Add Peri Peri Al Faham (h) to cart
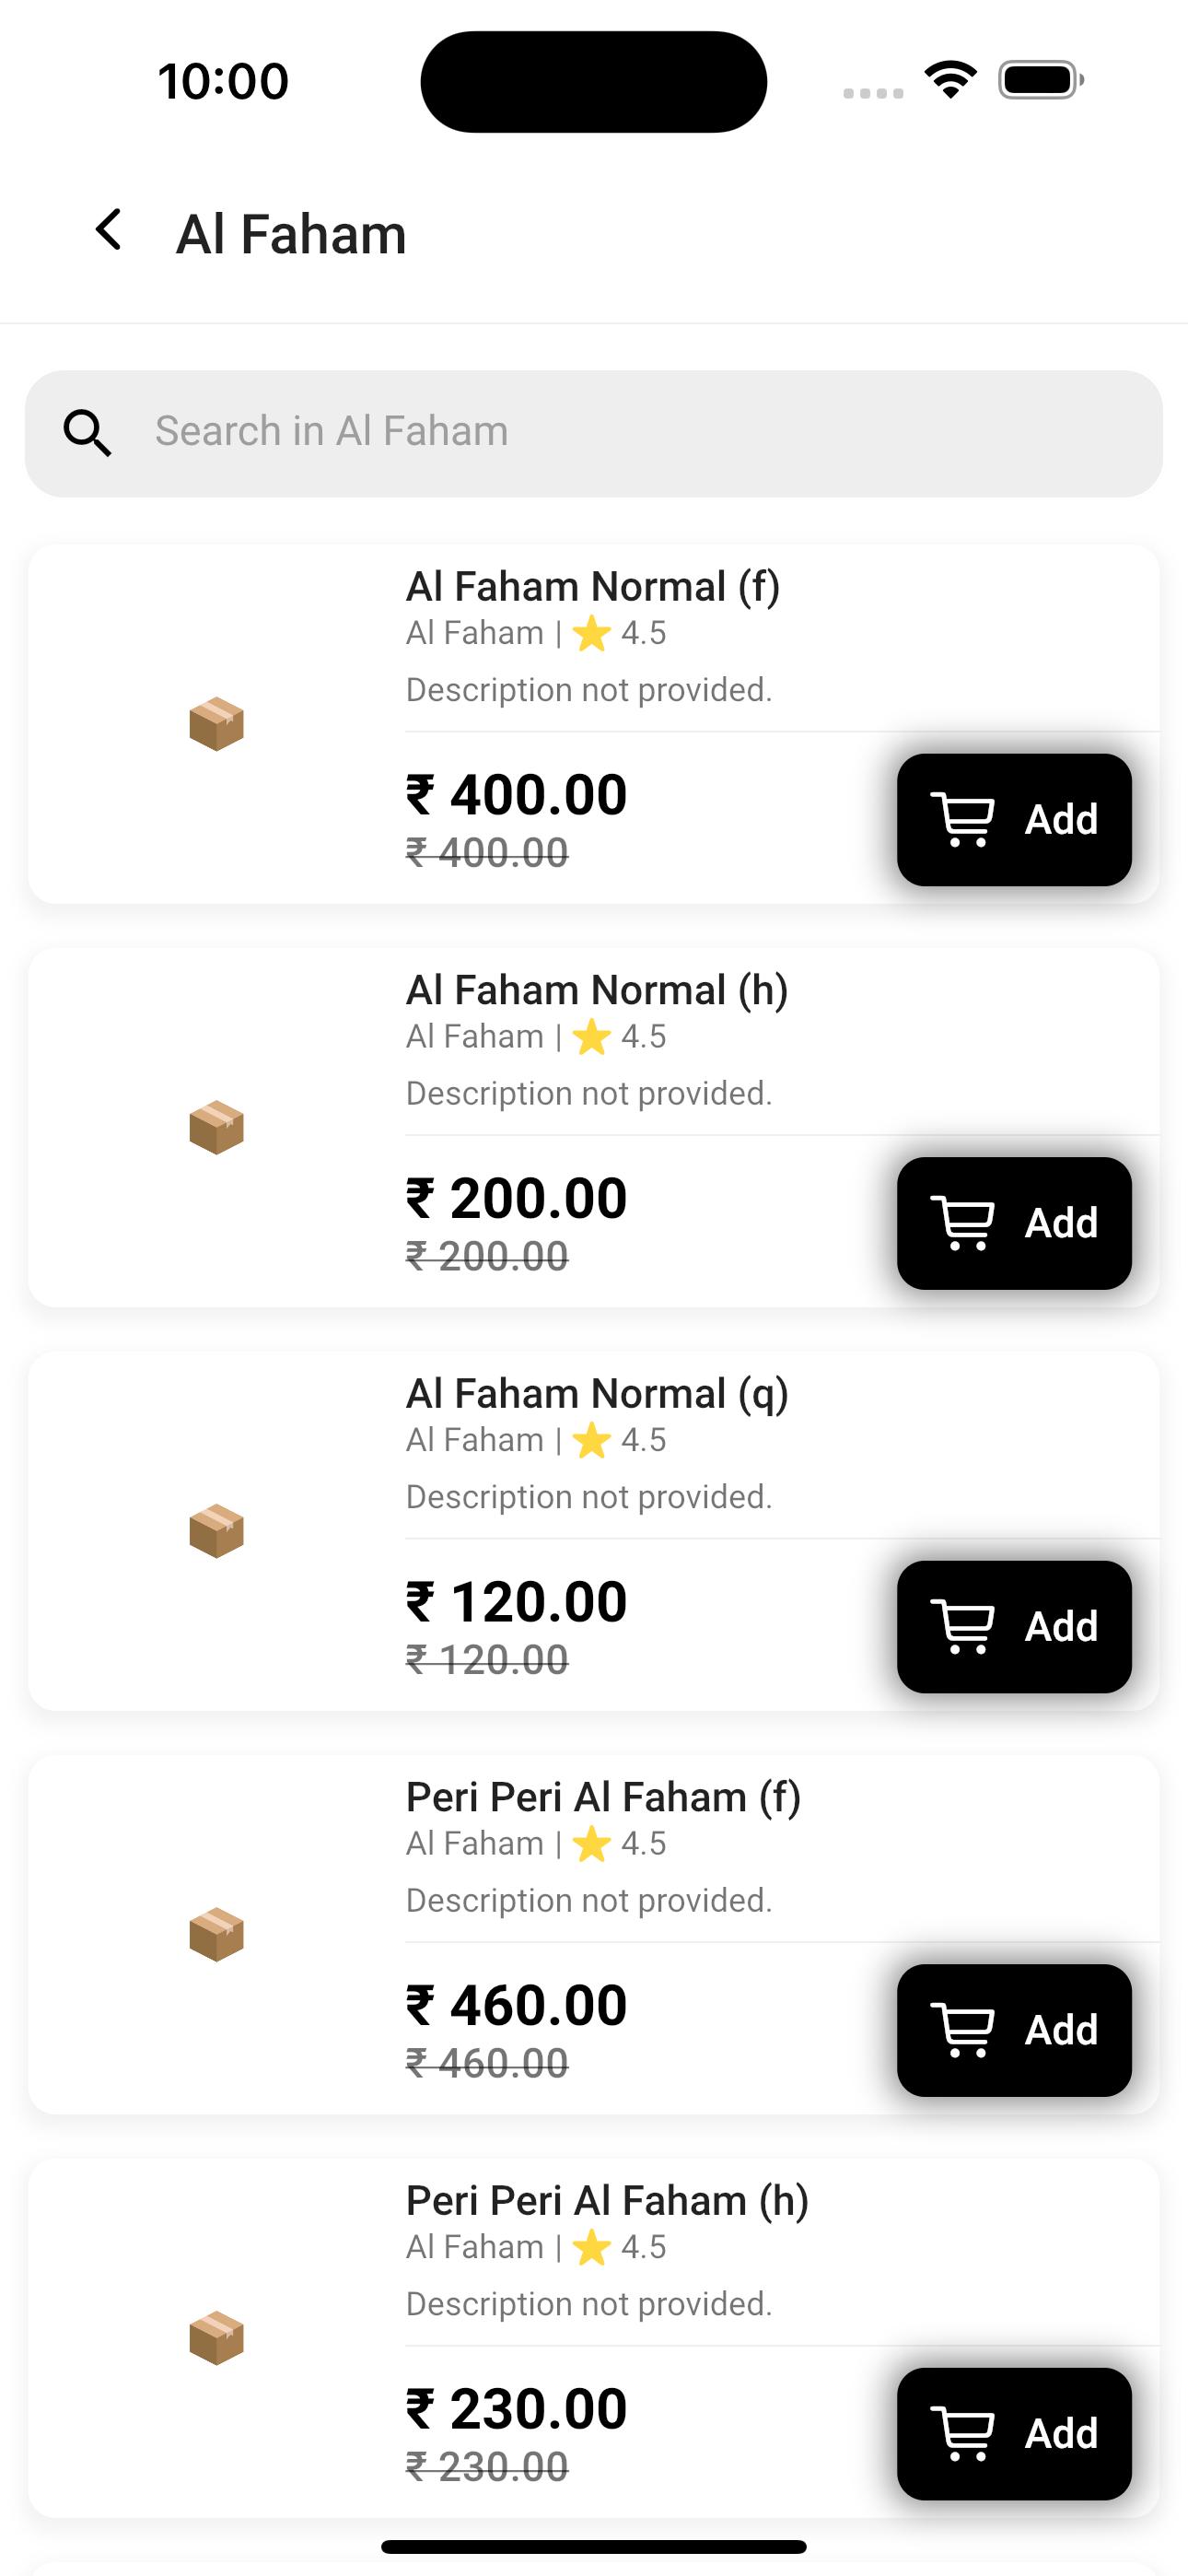 1014,2434
